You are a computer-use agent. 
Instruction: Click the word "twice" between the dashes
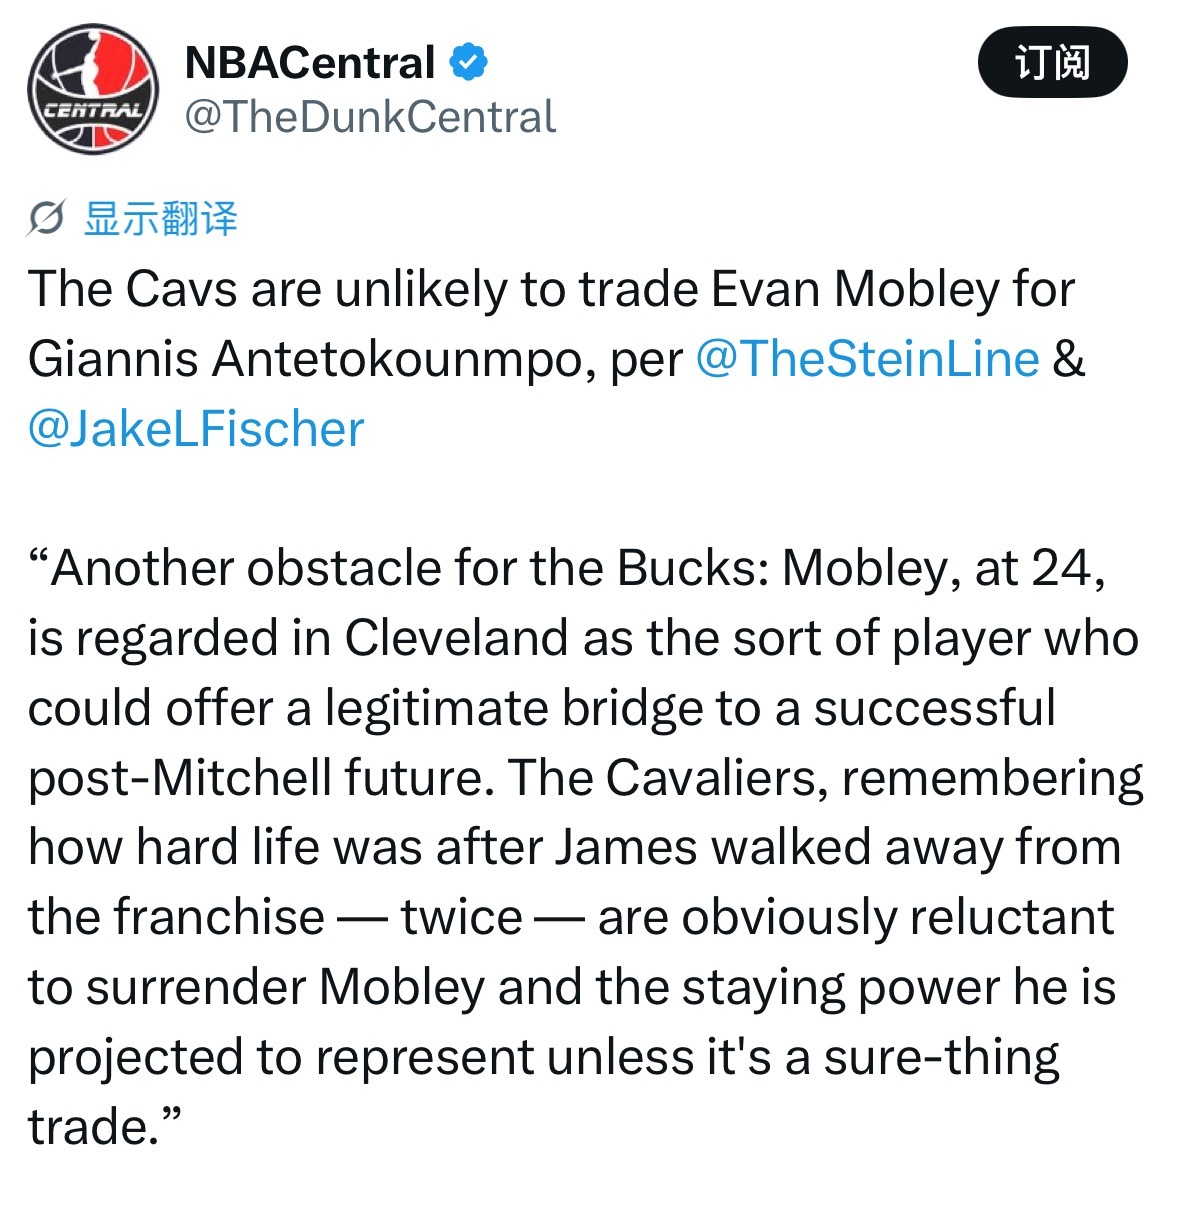[x=461, y=917]
